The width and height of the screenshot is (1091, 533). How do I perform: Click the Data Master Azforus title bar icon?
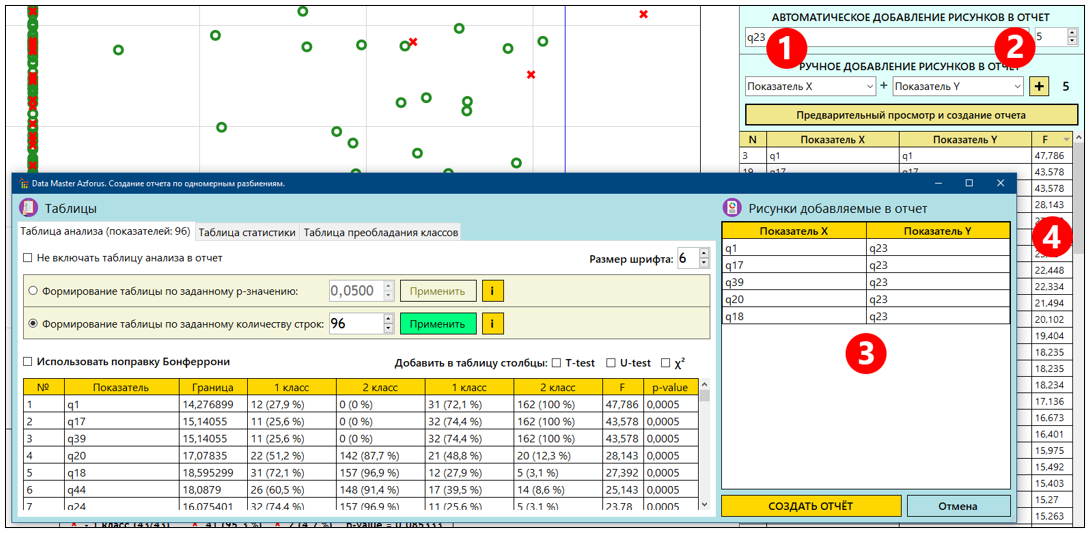(23, 184)
